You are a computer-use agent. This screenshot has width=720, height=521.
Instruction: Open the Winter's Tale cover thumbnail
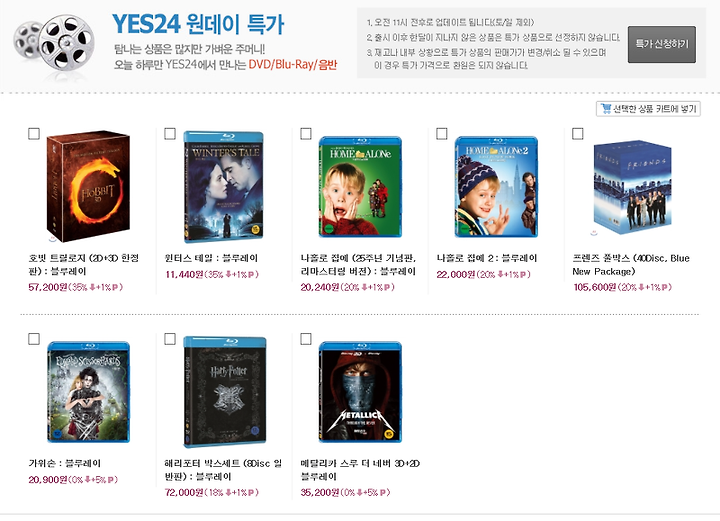tap(224, 186)
